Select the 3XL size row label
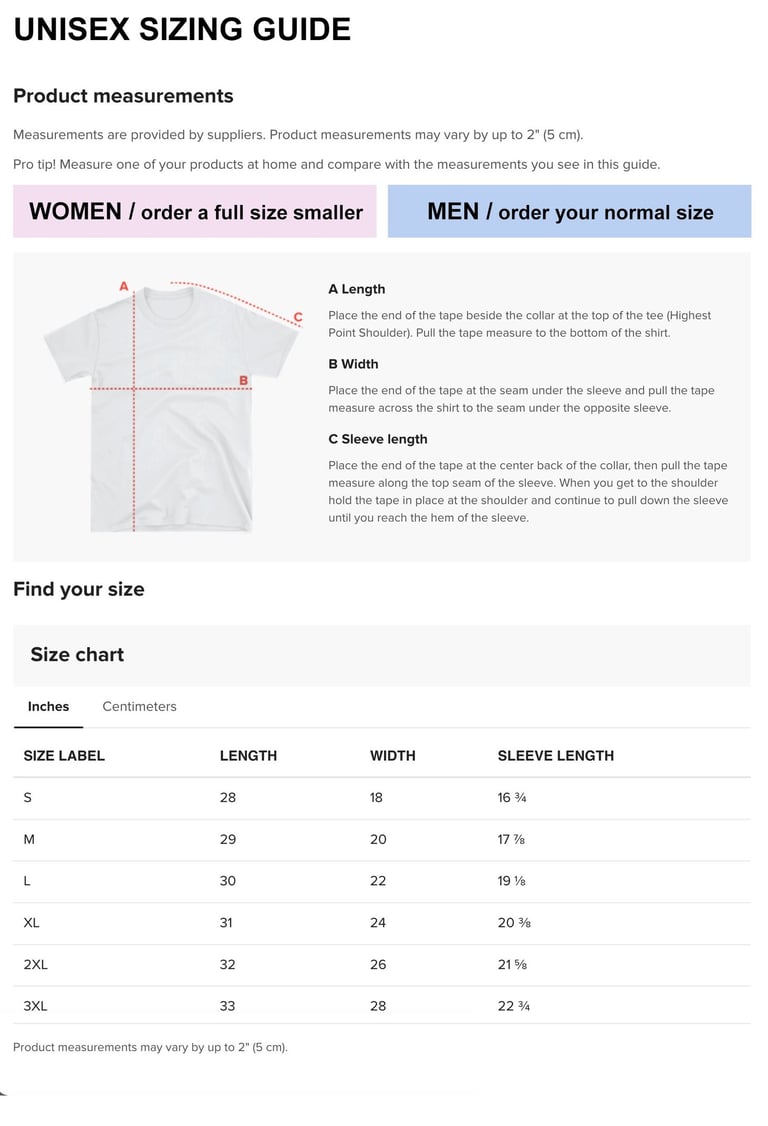Image resolution: width=768 pixels, height=1126 pixels. click(x=35, y=1005)
